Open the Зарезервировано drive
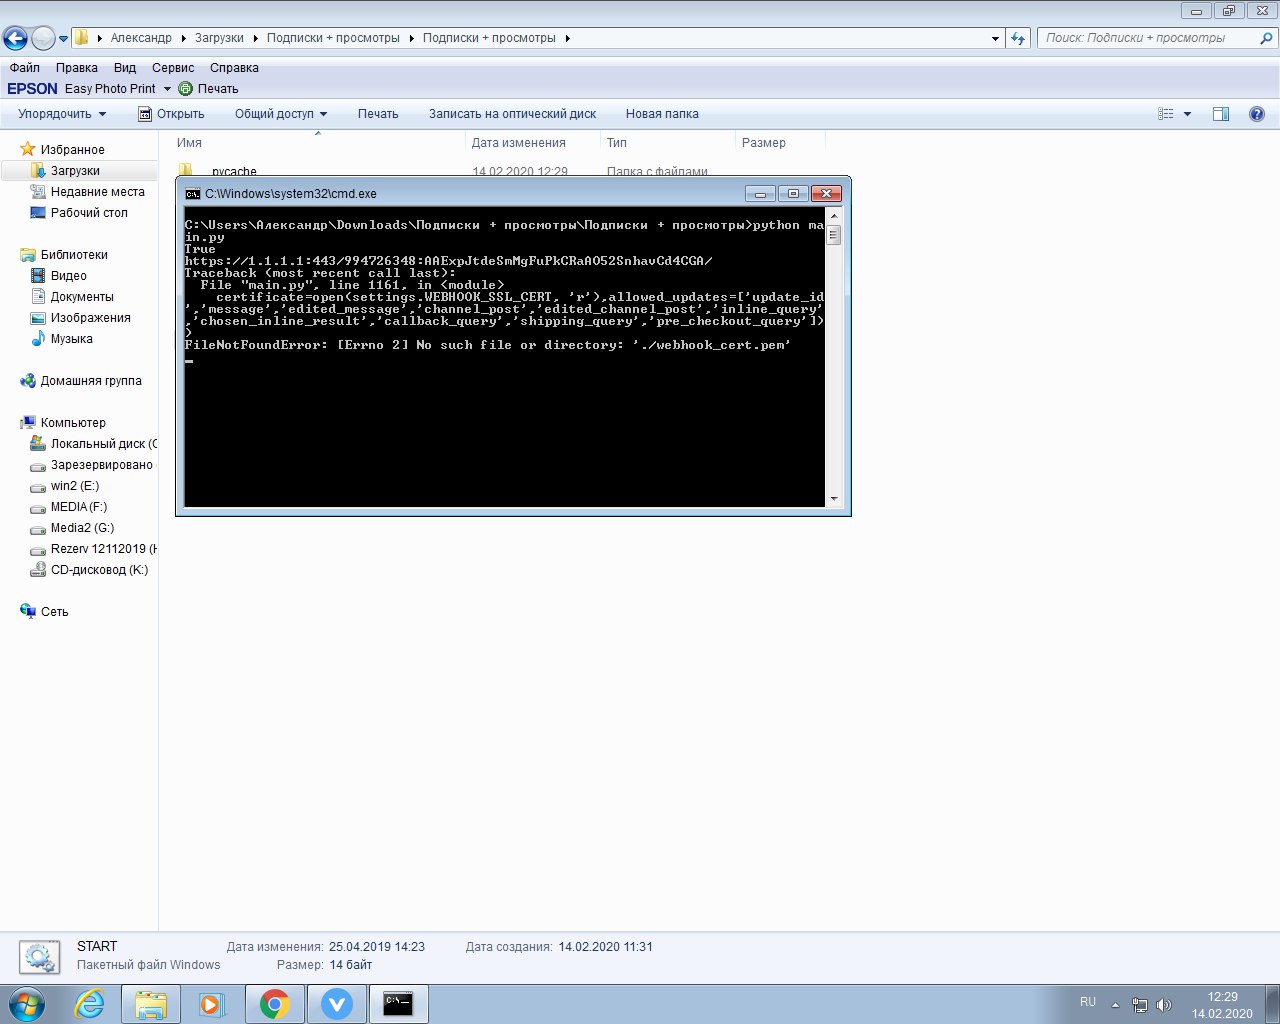This screenshot has height=1024, width=1280. [101, 465]
